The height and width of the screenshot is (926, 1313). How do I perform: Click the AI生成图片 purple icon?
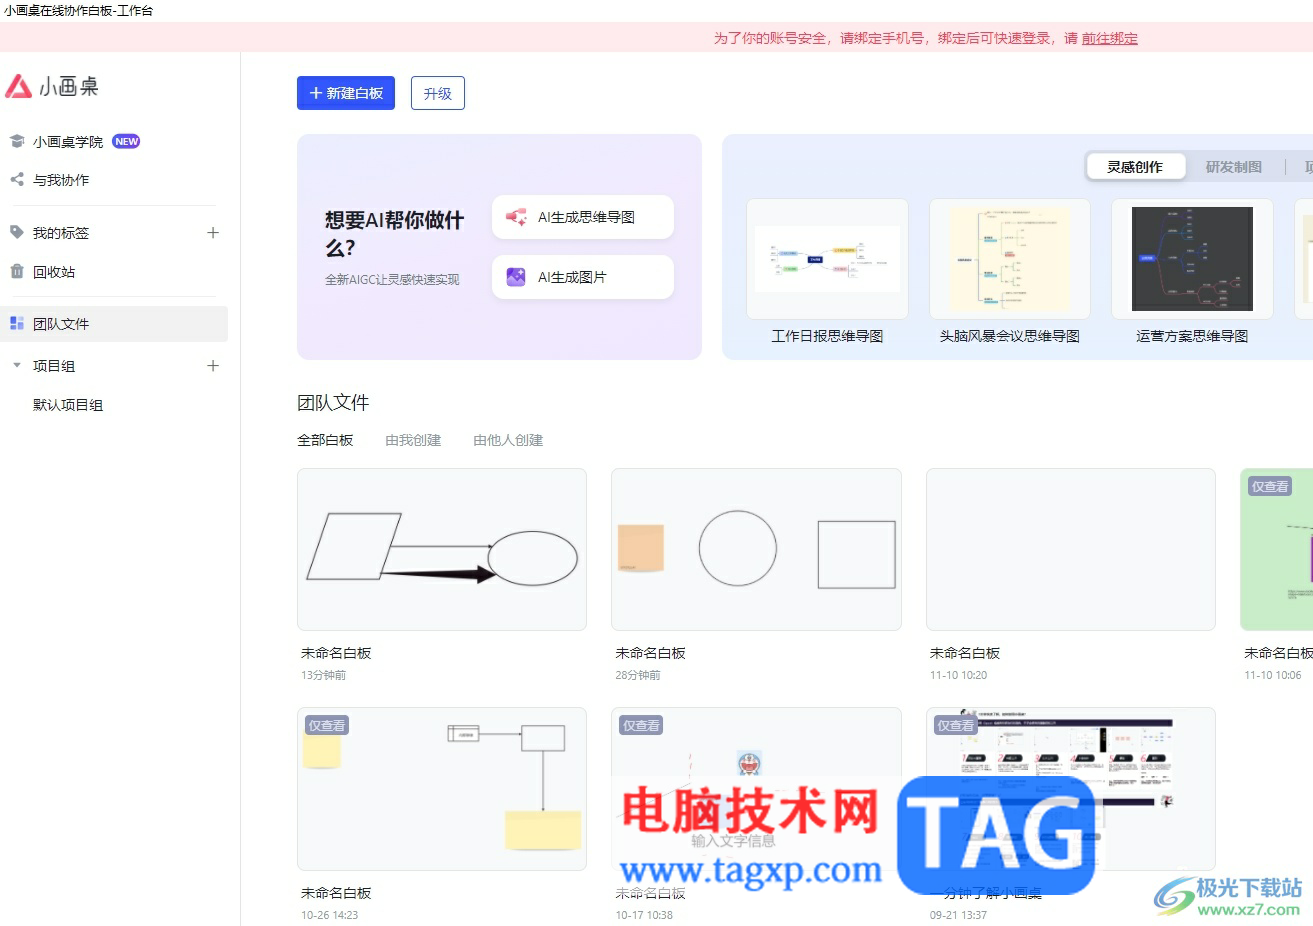tap(516, 277)
